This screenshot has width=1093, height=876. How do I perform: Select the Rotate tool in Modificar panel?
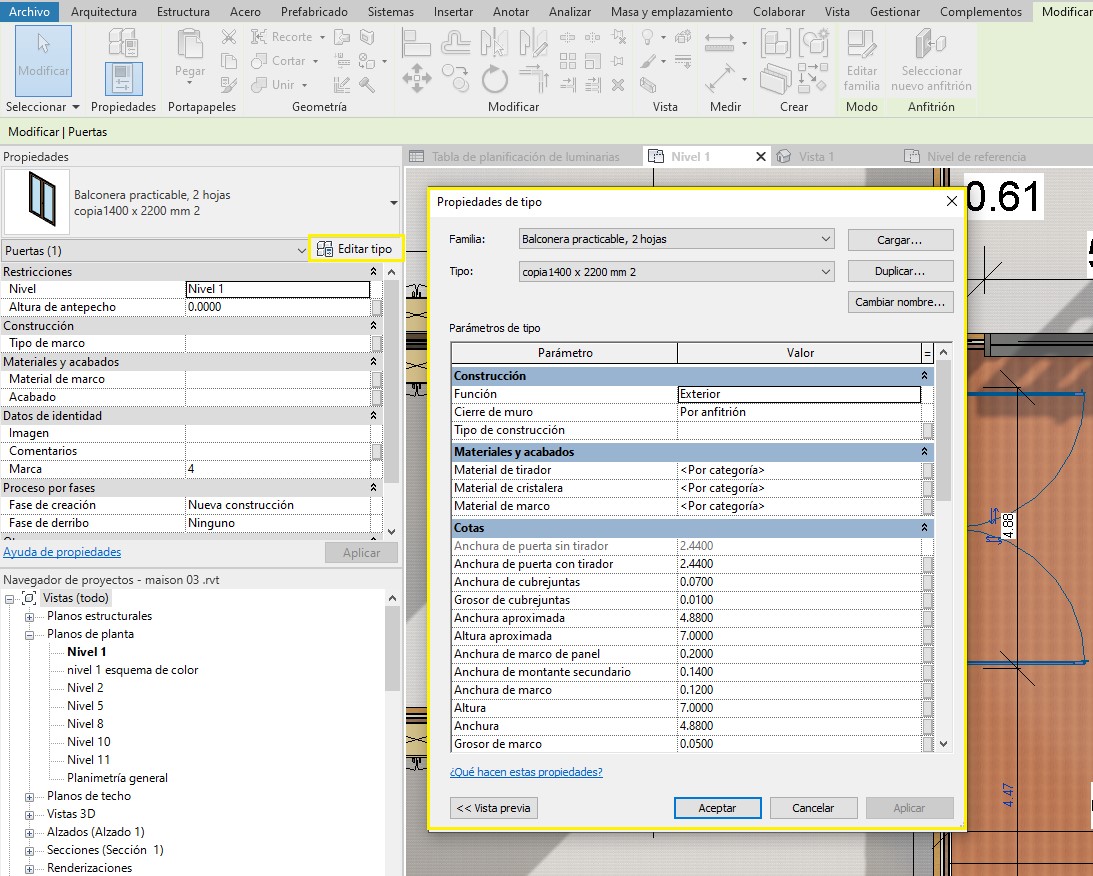pos(494,79)
